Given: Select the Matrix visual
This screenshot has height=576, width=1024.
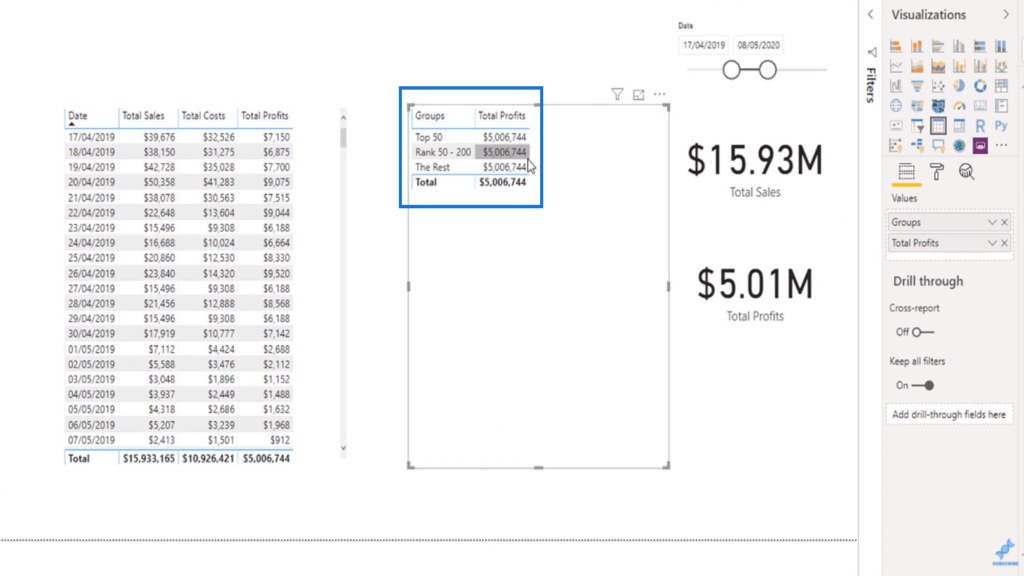Looking at the screenshot, I should [959, 125].
